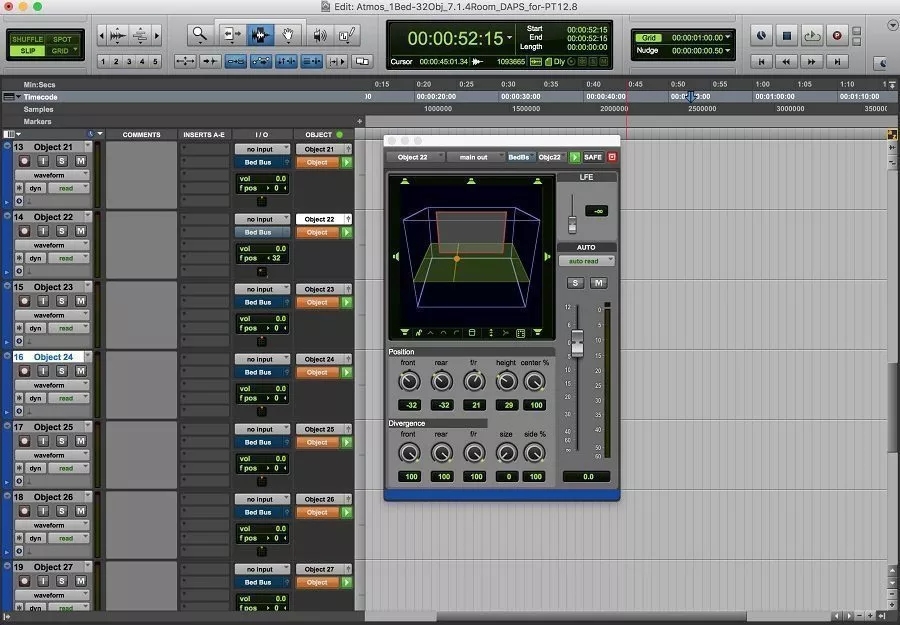Record-enable the Object 24 track

pyautogui.click(x=24, y=371)
